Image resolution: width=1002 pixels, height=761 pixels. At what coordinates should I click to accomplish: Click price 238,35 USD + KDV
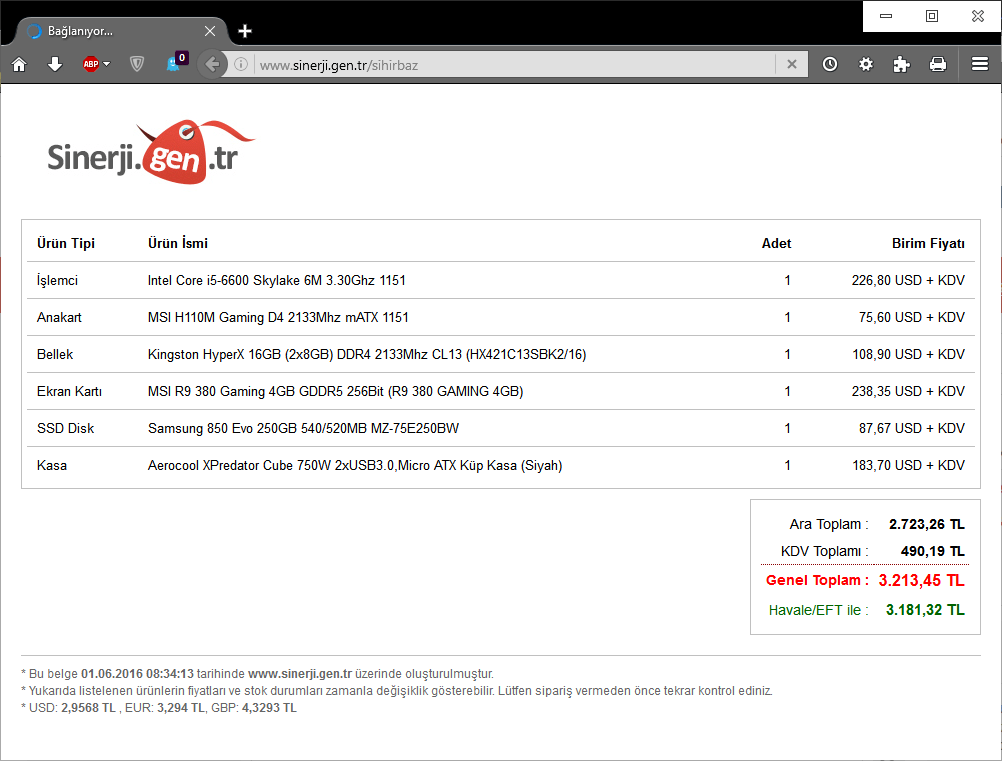click(908, 392)
